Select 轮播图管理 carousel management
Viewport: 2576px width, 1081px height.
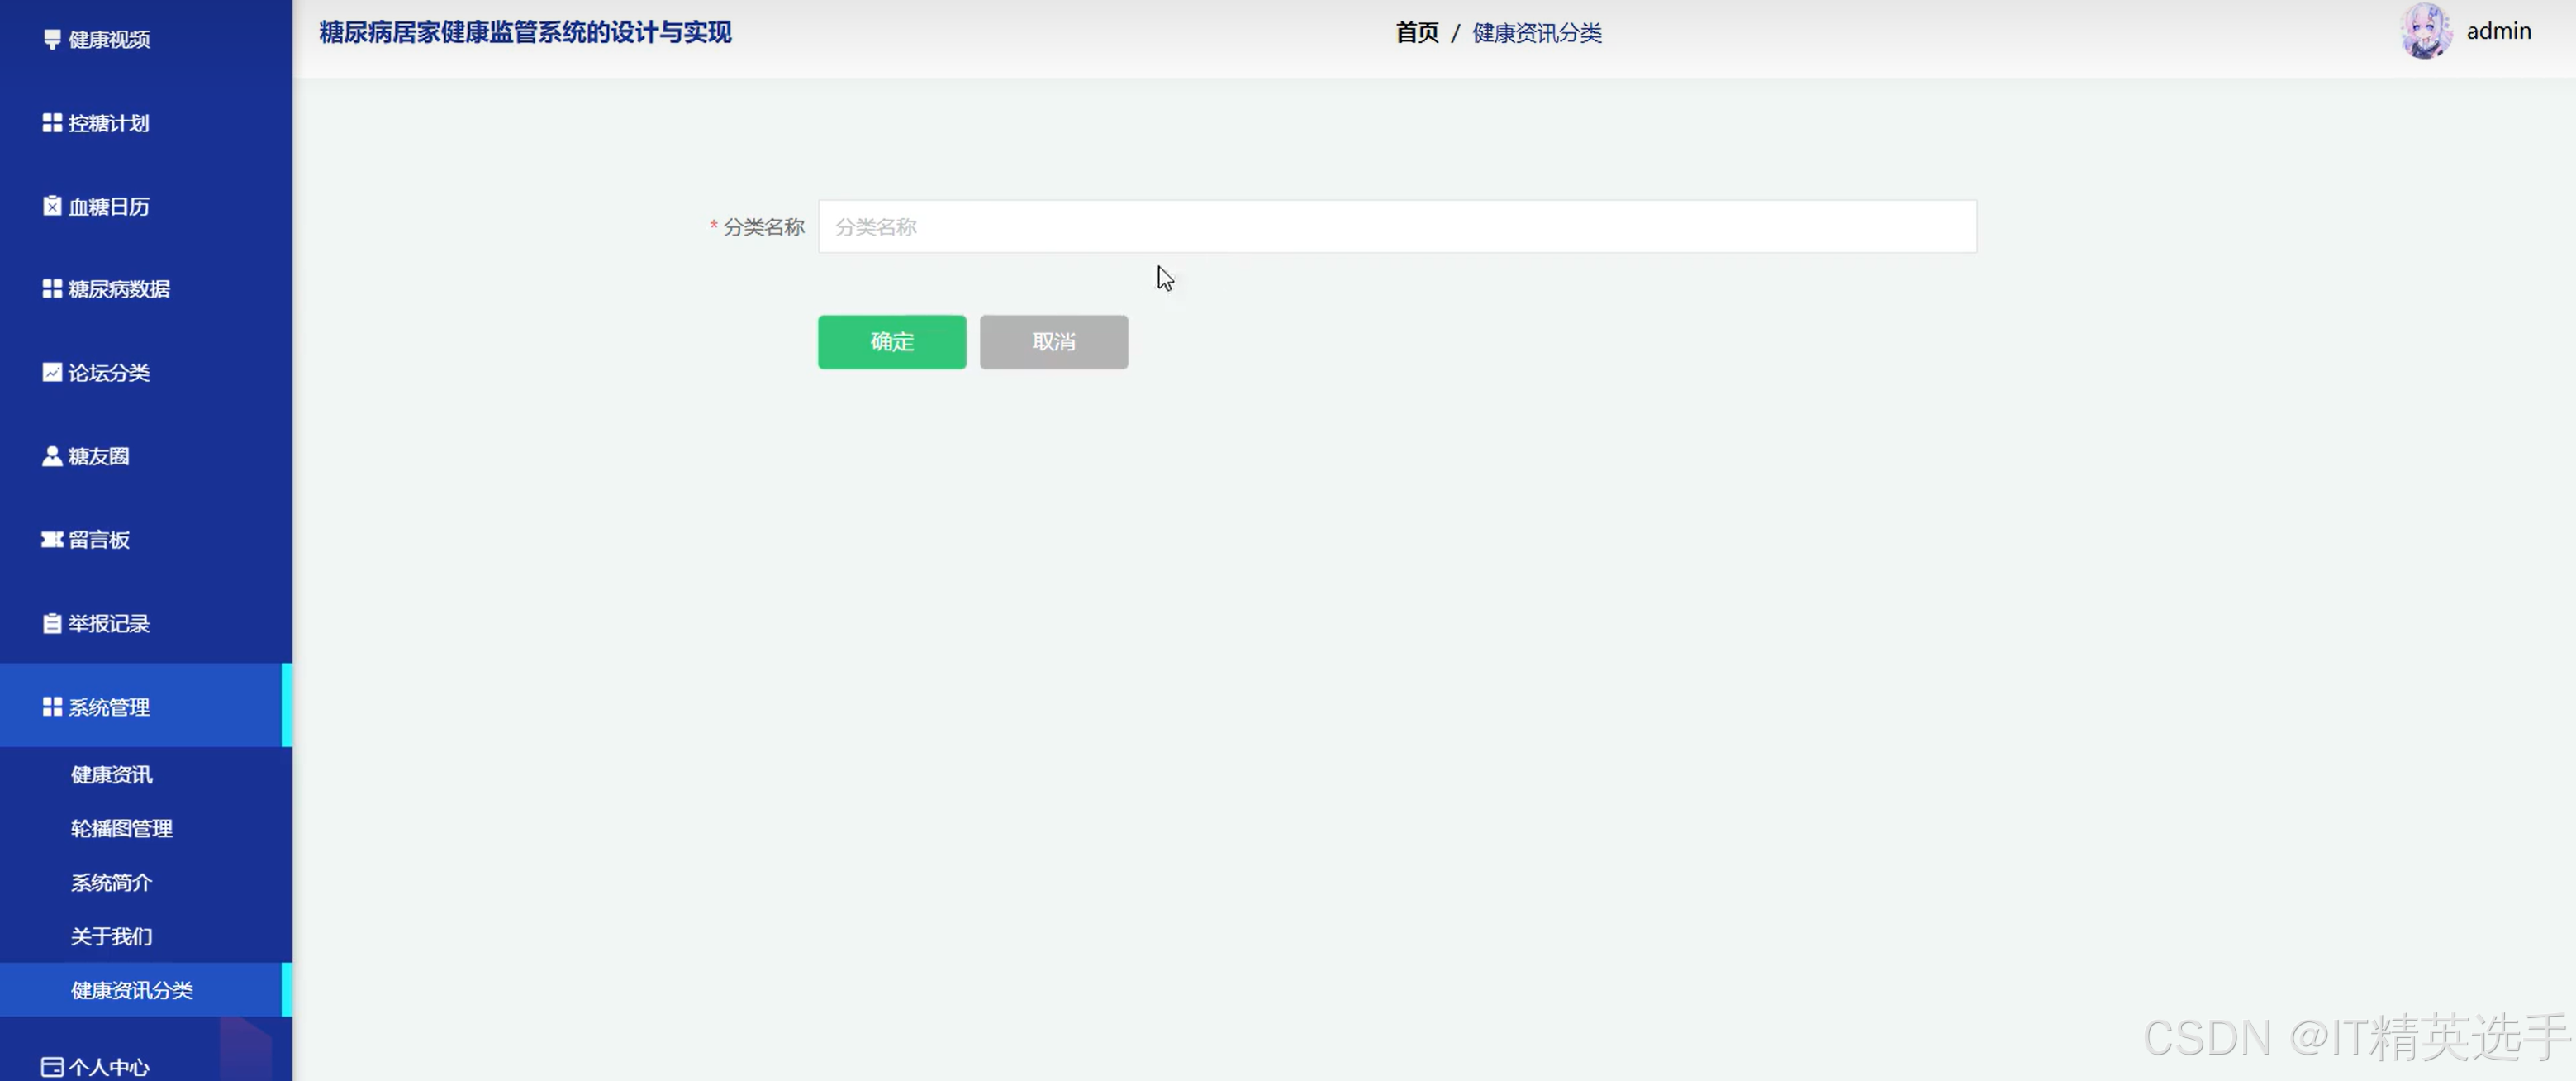click(x=121, y=828)
